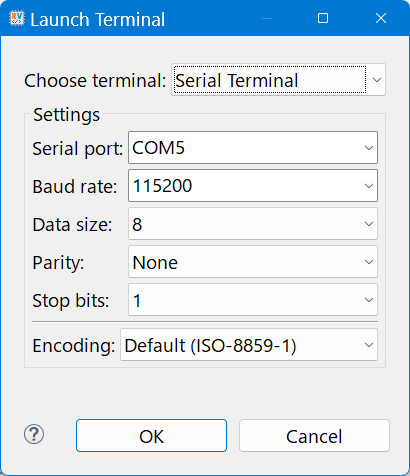Open the Data size dropdown
Image resolution: width=410 pixels, height=476 pixels.
pos(253,224)
